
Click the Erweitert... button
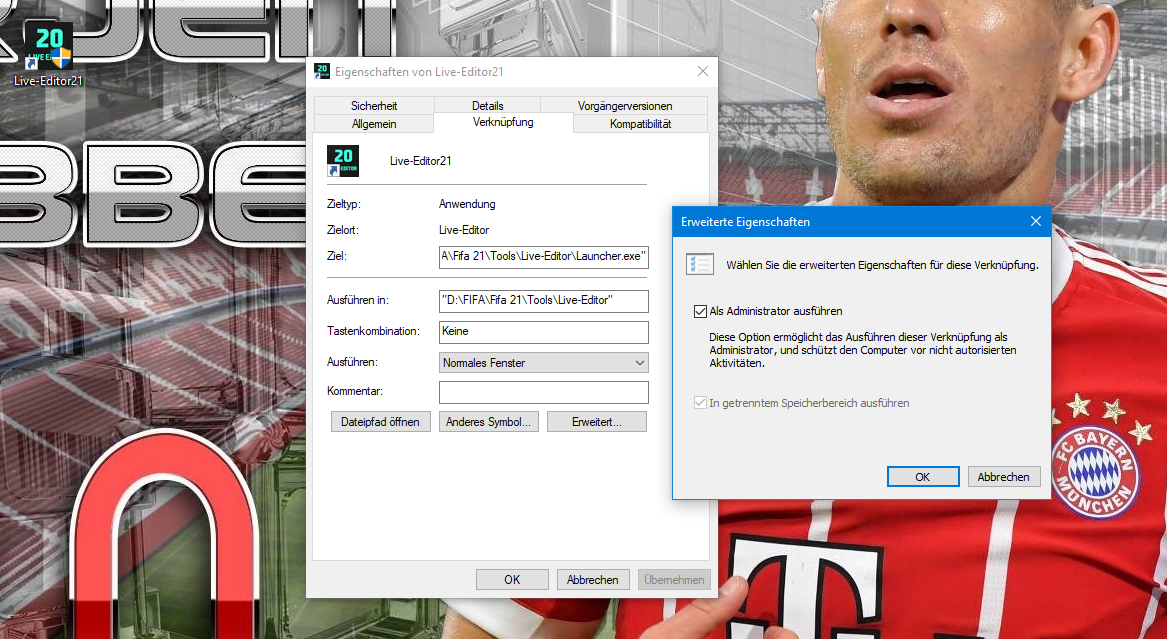pyautogui.click(x=597, y=422)
